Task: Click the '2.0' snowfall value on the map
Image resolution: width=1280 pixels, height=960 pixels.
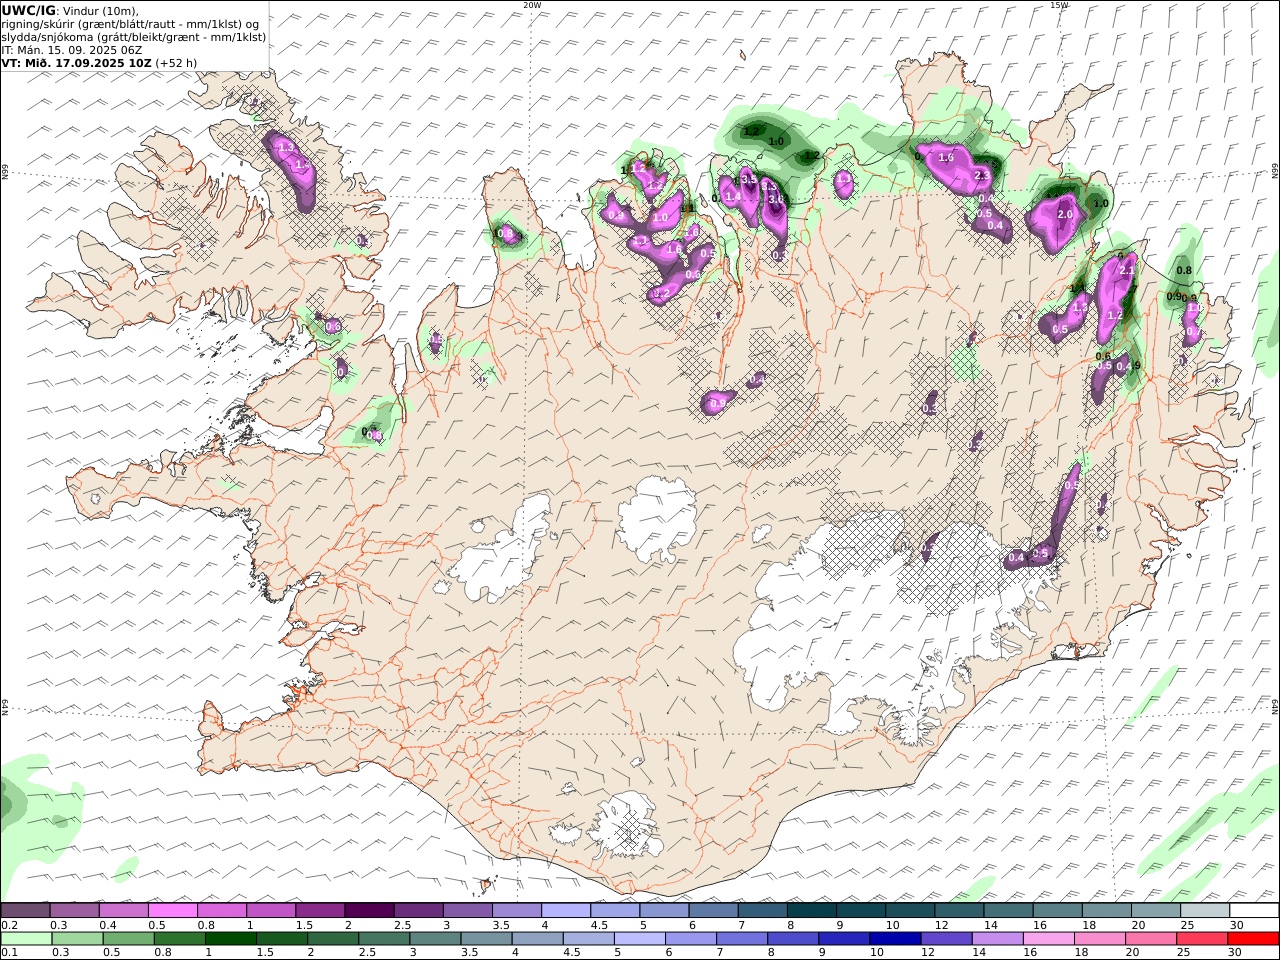Action: [1065, 214]
